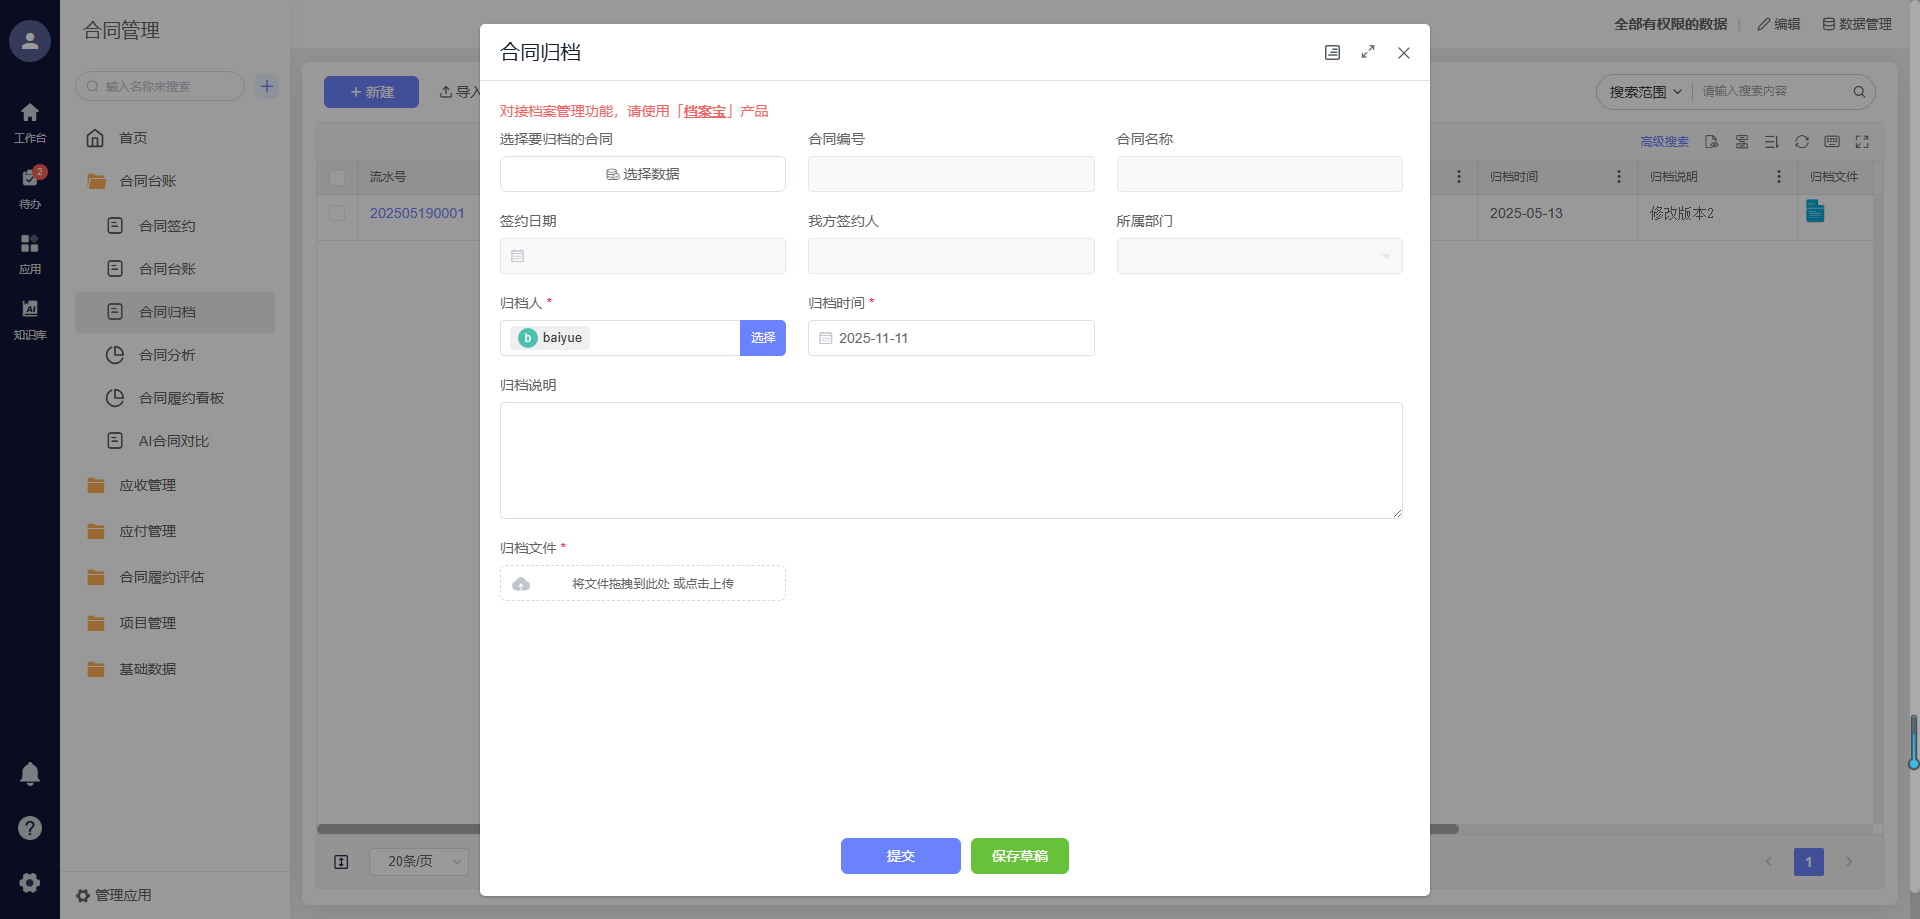The height and width of the screenshot is (919, 1920).
Task: Open the 20条/页 page size dropdown
Action: pyautogui.click(x=419, y=861)
